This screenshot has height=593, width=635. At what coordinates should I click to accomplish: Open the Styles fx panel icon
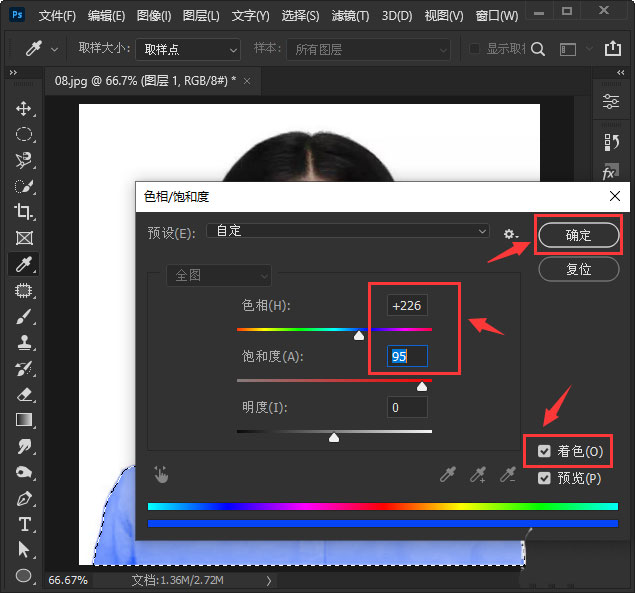tap(609, 172)
